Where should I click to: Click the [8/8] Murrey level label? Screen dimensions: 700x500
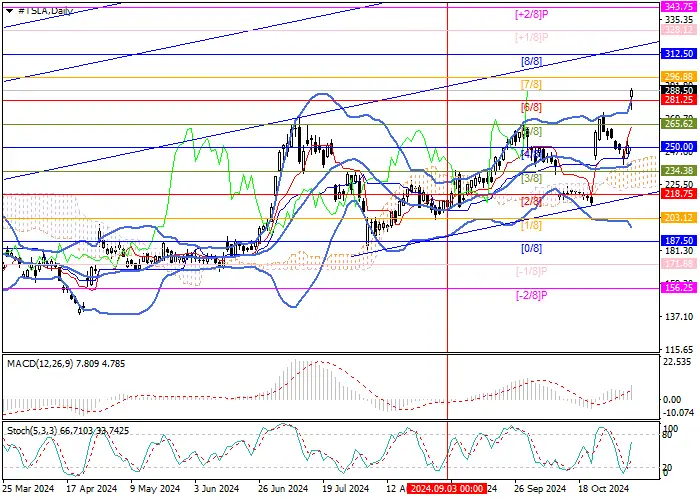pyautogui.click(x=531, y=62)
